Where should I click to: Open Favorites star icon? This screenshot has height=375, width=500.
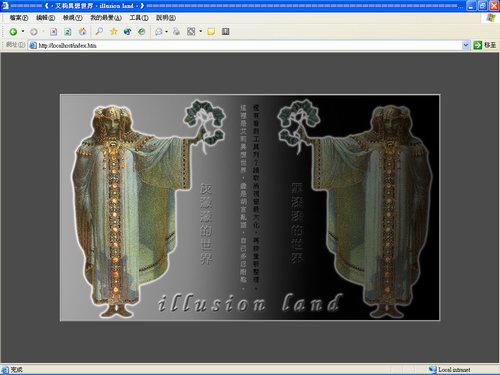tap(114, 31)
